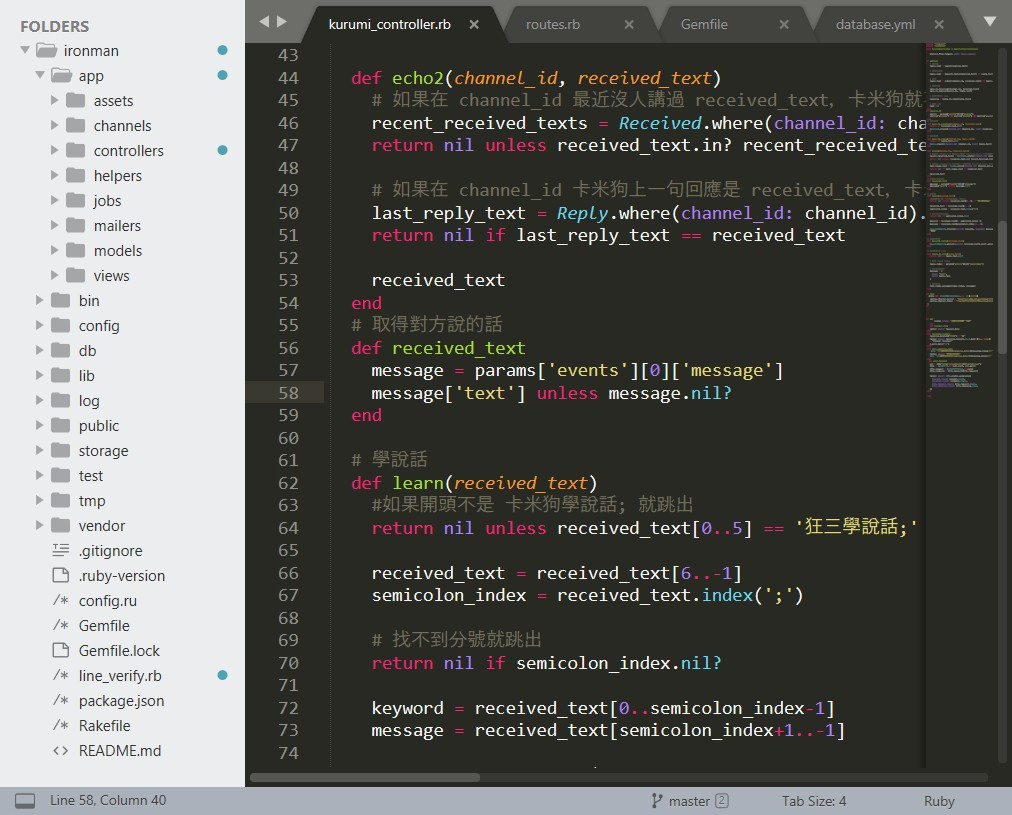The height and width of the screenshot is (815, 1012).
Task: Click the Line 58, Column 40 indicator
Action: point(108,800)
